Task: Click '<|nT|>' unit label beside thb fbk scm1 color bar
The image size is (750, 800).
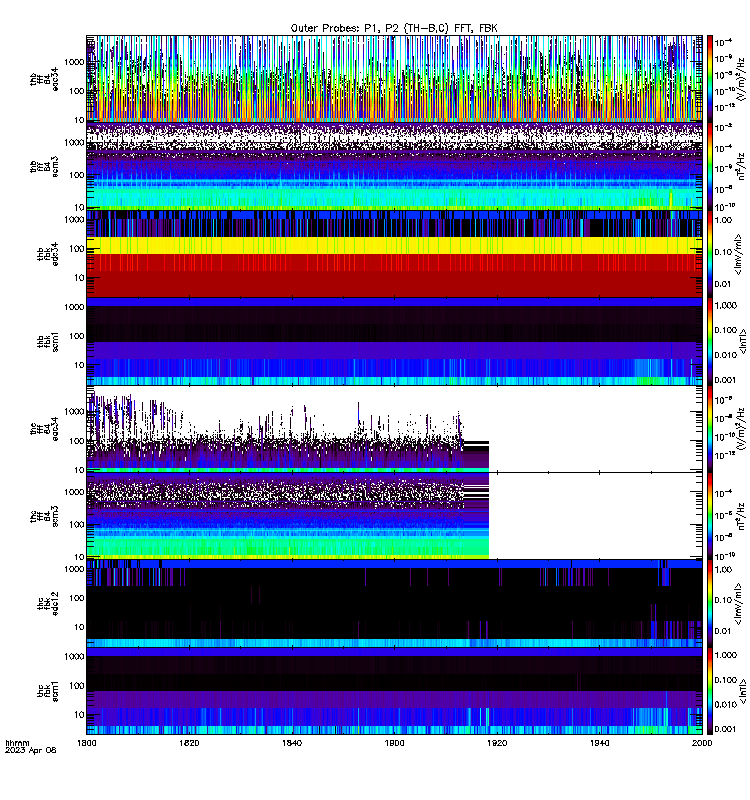Action: 743,341
